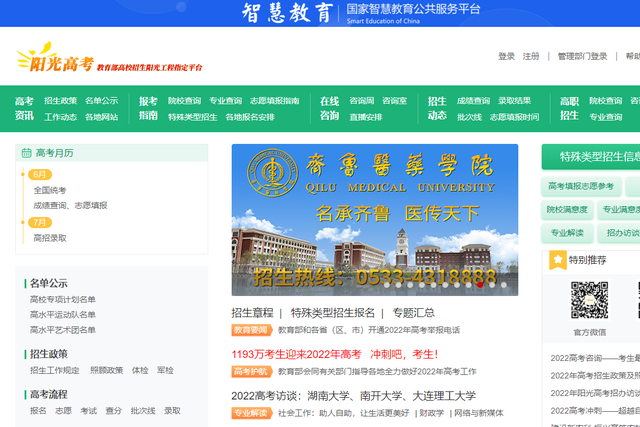This screenshot has height=427, width=640.
Task: Open 专业查询 under 高职招生
Action: pos(606,117)
